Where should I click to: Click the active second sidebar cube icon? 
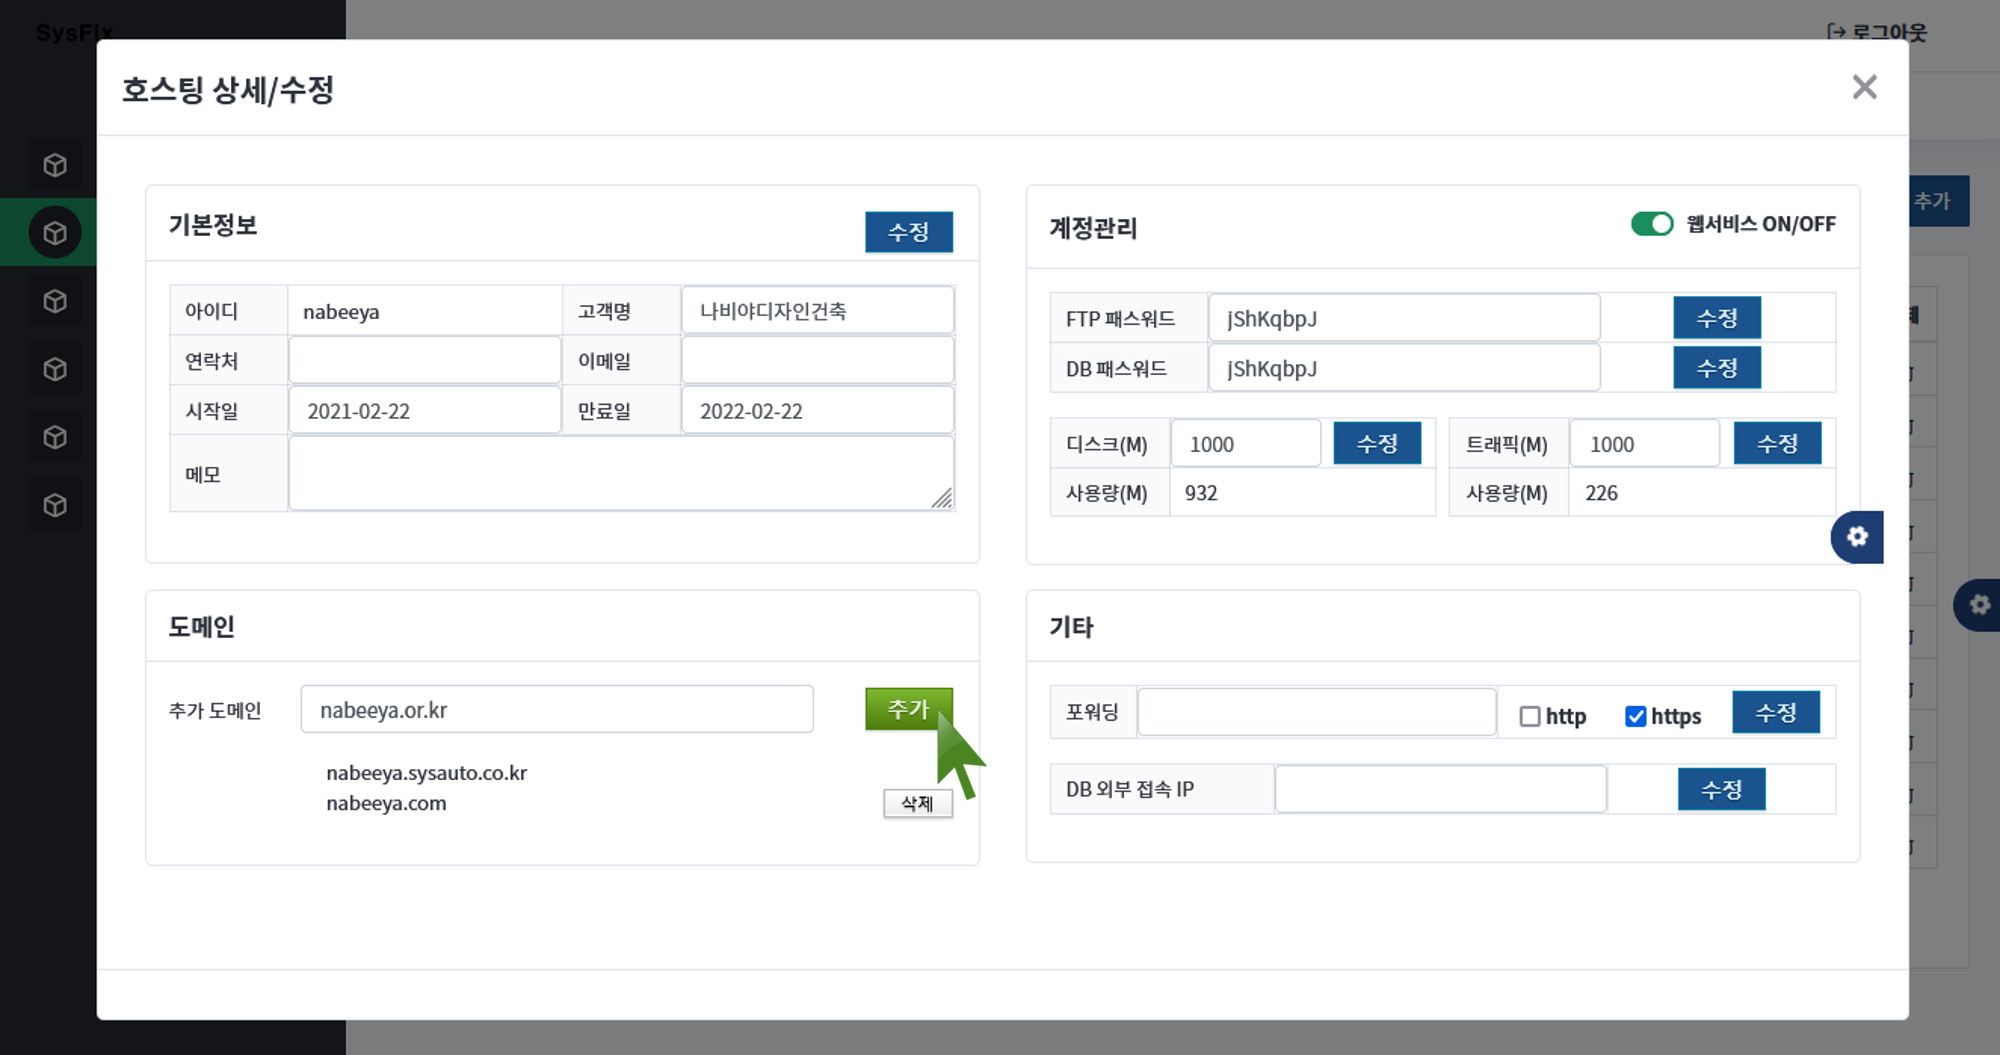(55, 233)
